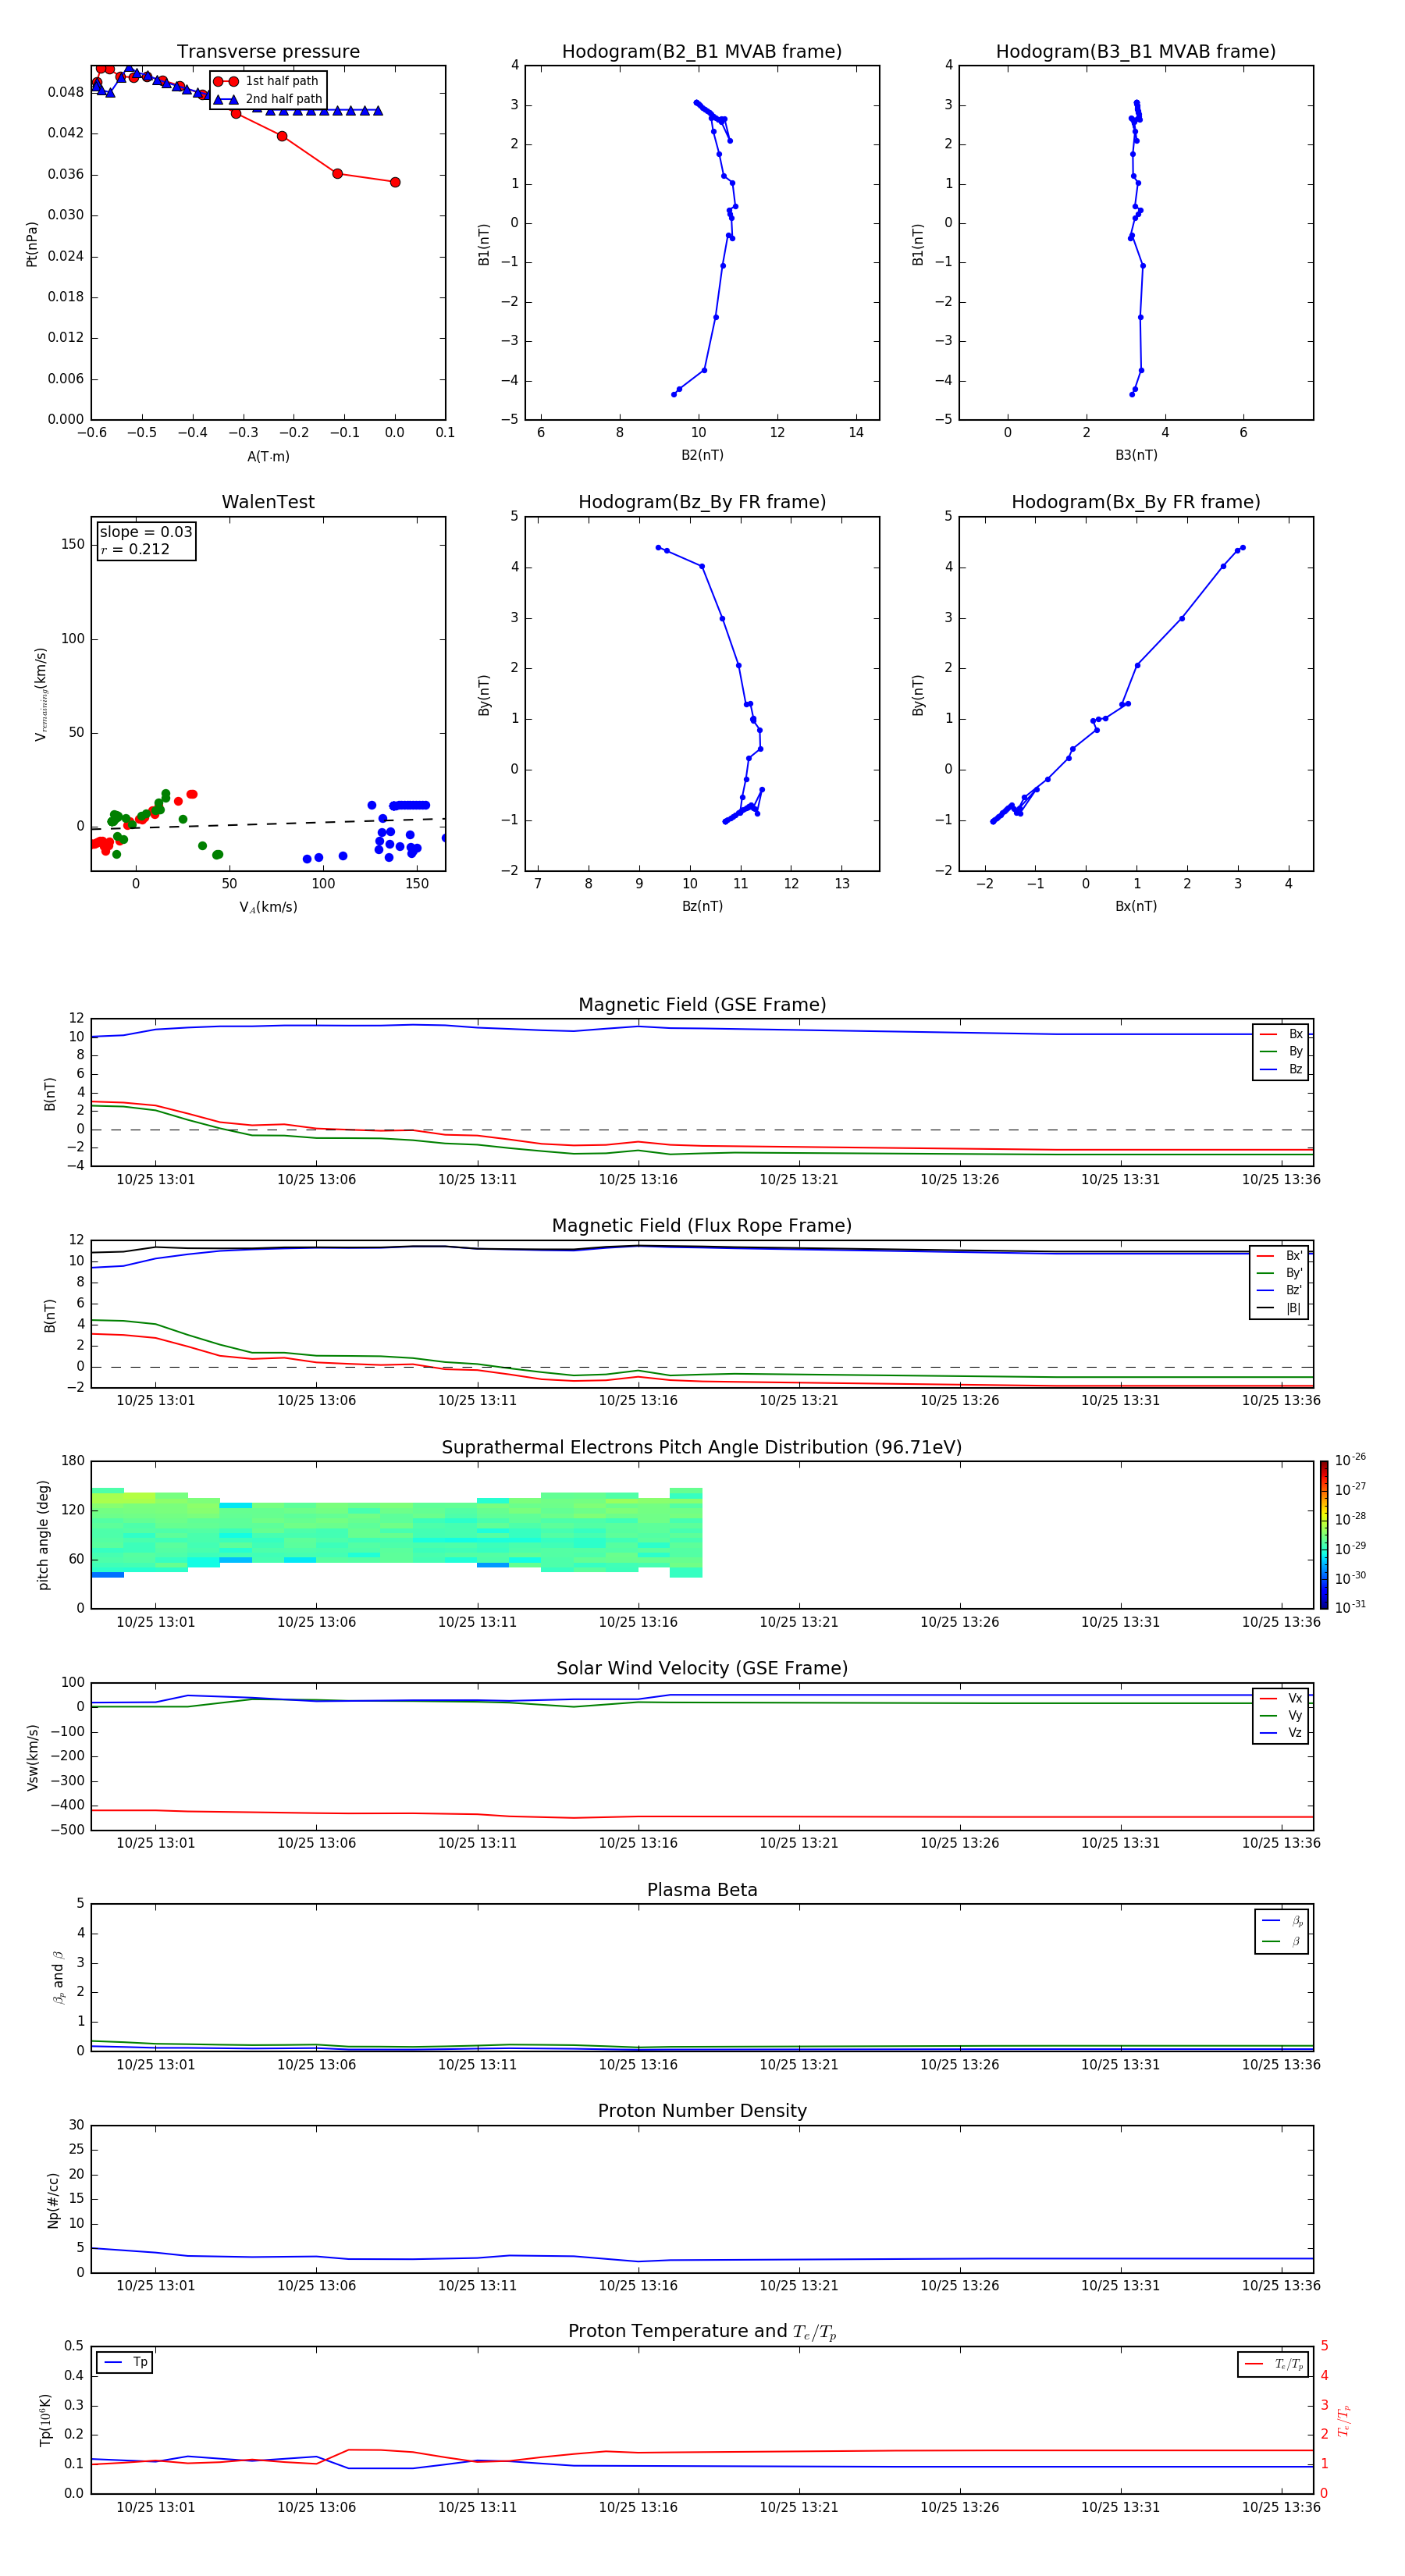
Task: Click the "Hodogram(Bx_By FR frame)" title
Action: pyautogui.click(x=1136, y=502)
